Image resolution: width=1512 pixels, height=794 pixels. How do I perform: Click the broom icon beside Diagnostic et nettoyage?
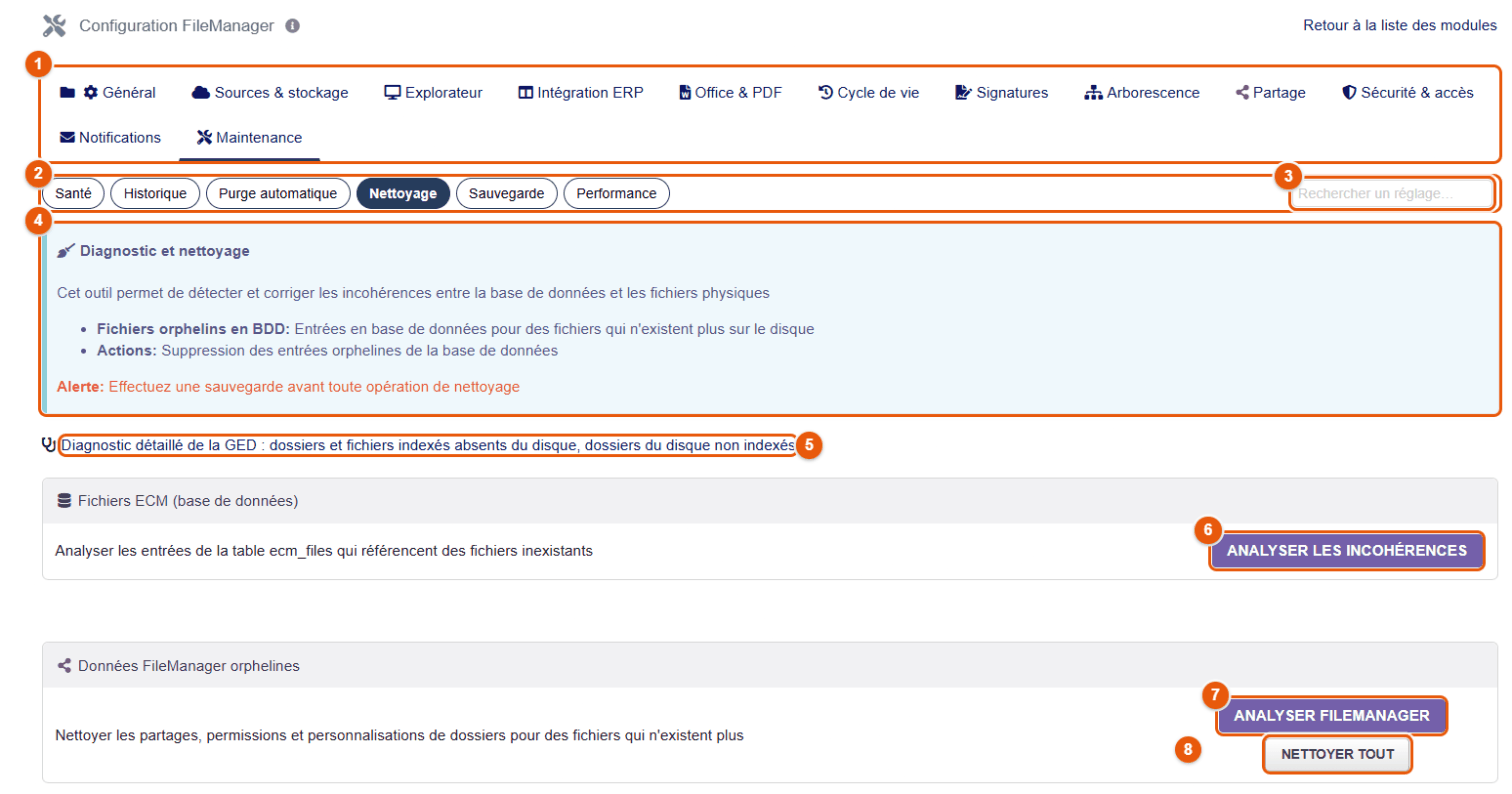pyautogui.click(x=66, y=250)
